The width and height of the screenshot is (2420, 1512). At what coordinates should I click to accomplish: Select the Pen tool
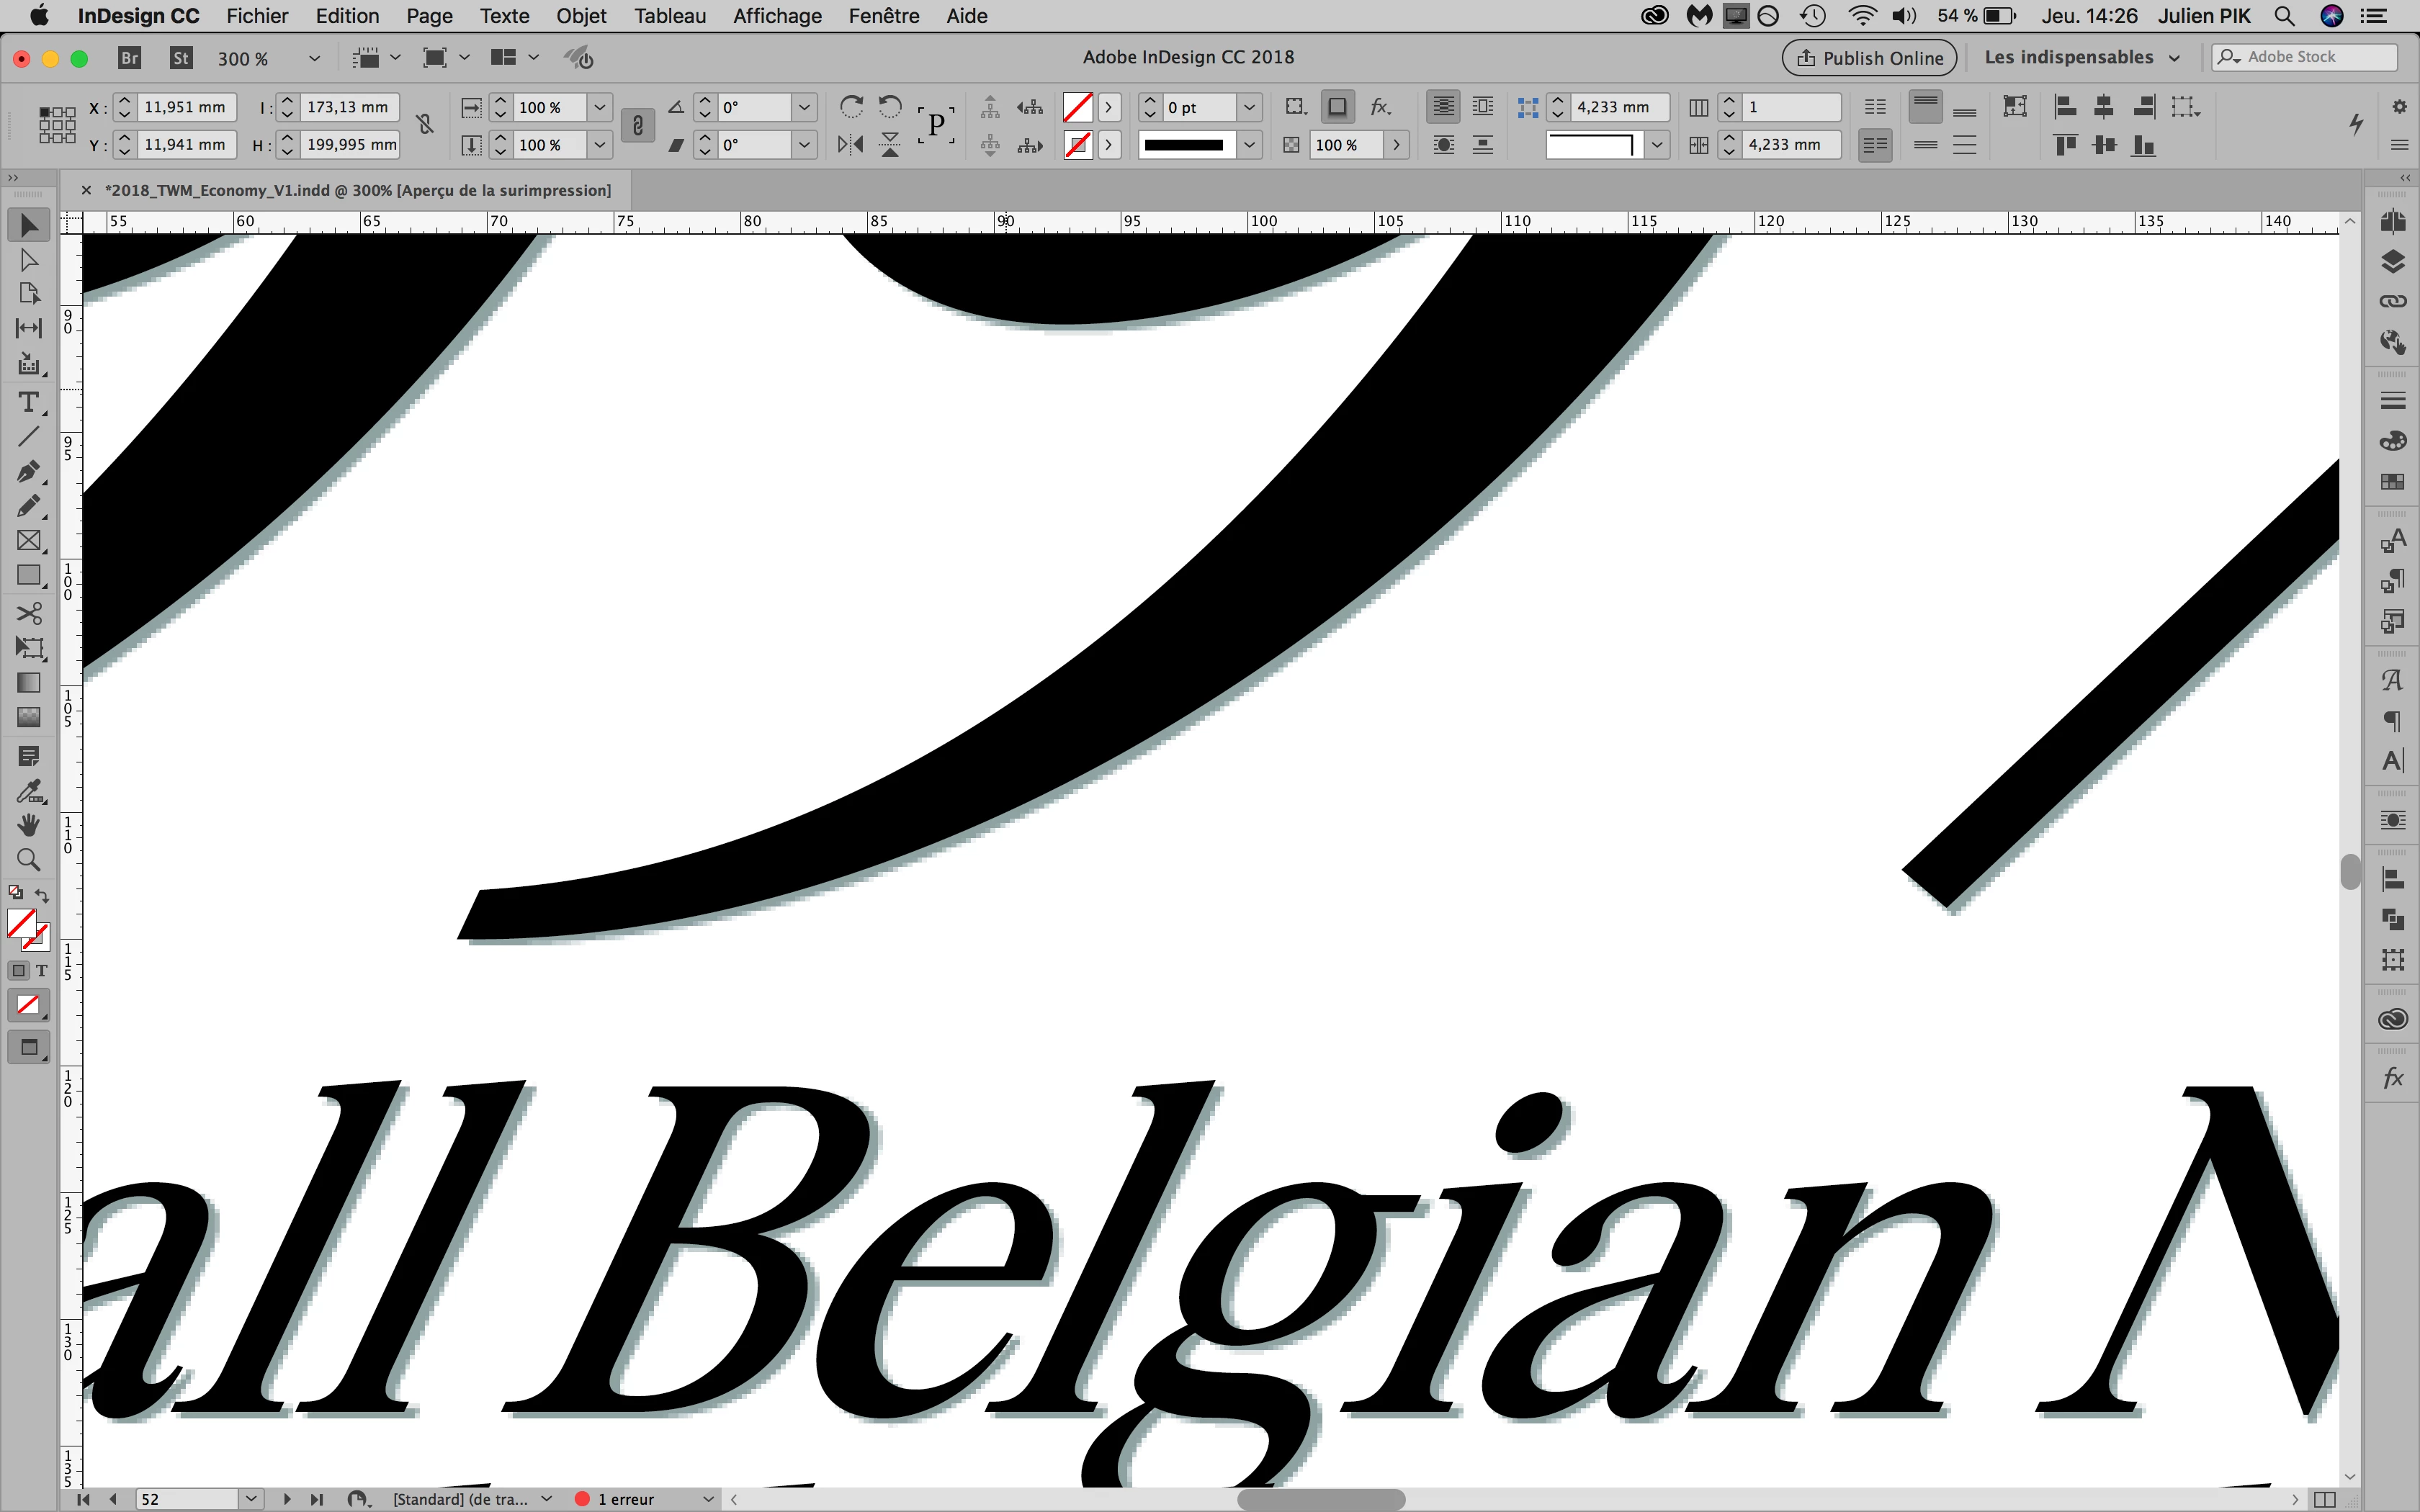pyautogui.click(x=28, y=471)
